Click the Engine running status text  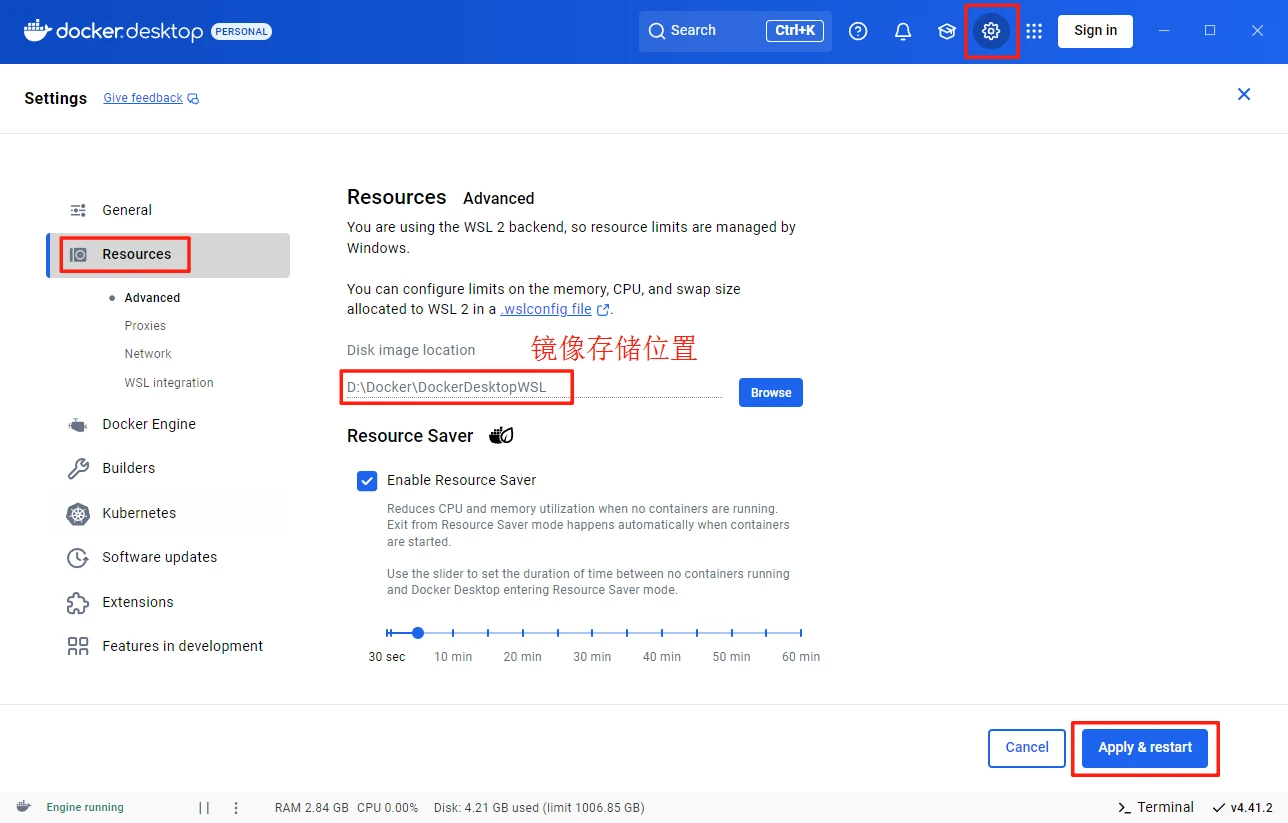click(x=85, y=808)
